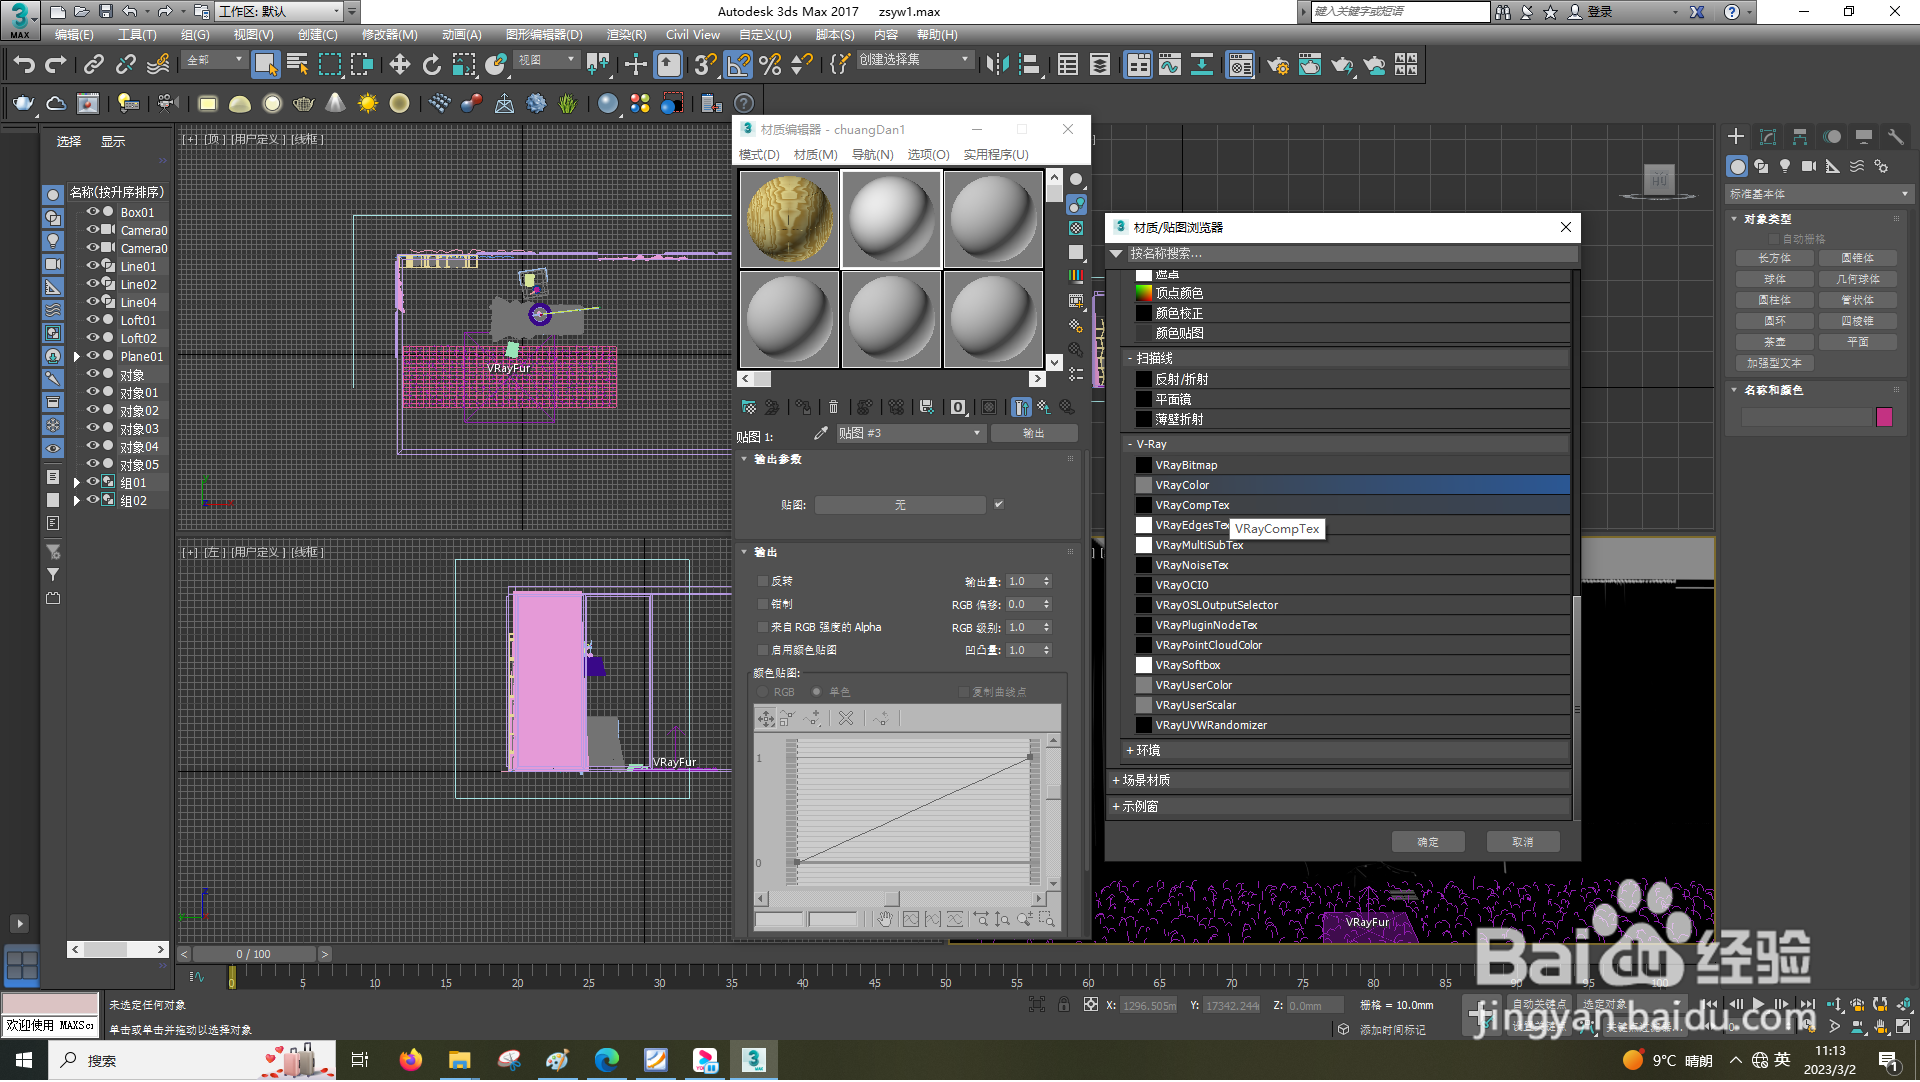Toggle visibility eye of Box01
Screen dimensions: 1920x1082
[x=93, y=212]
